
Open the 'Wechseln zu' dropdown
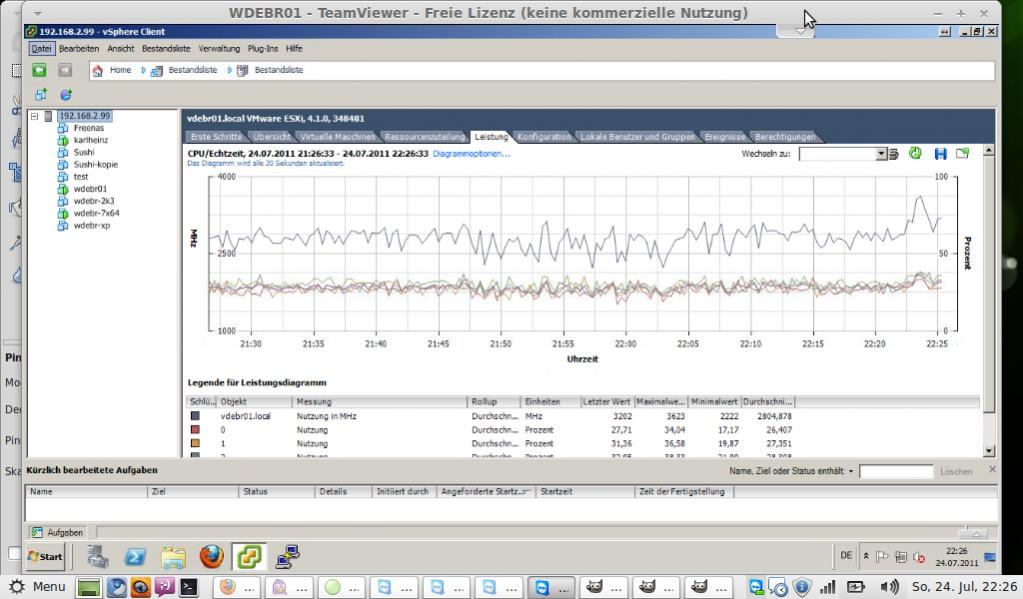coord(881,154)
